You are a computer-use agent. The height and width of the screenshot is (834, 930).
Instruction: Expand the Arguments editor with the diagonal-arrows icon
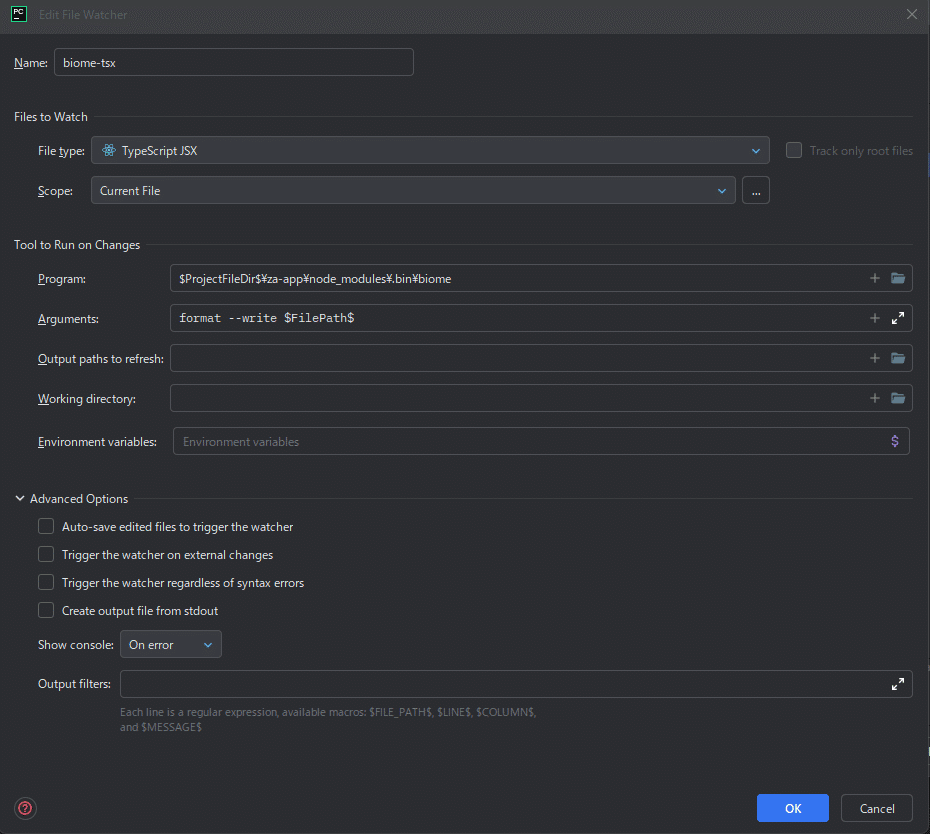click(x=898, y=318)
